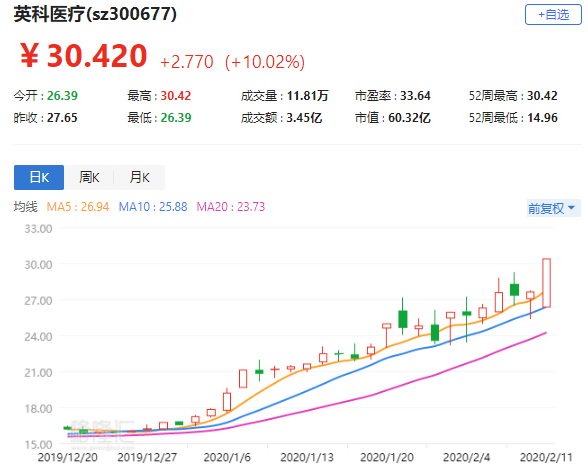Click the percent change (+10.02%)
This screenshot has width=588, height=467.
tap(265, 62)
